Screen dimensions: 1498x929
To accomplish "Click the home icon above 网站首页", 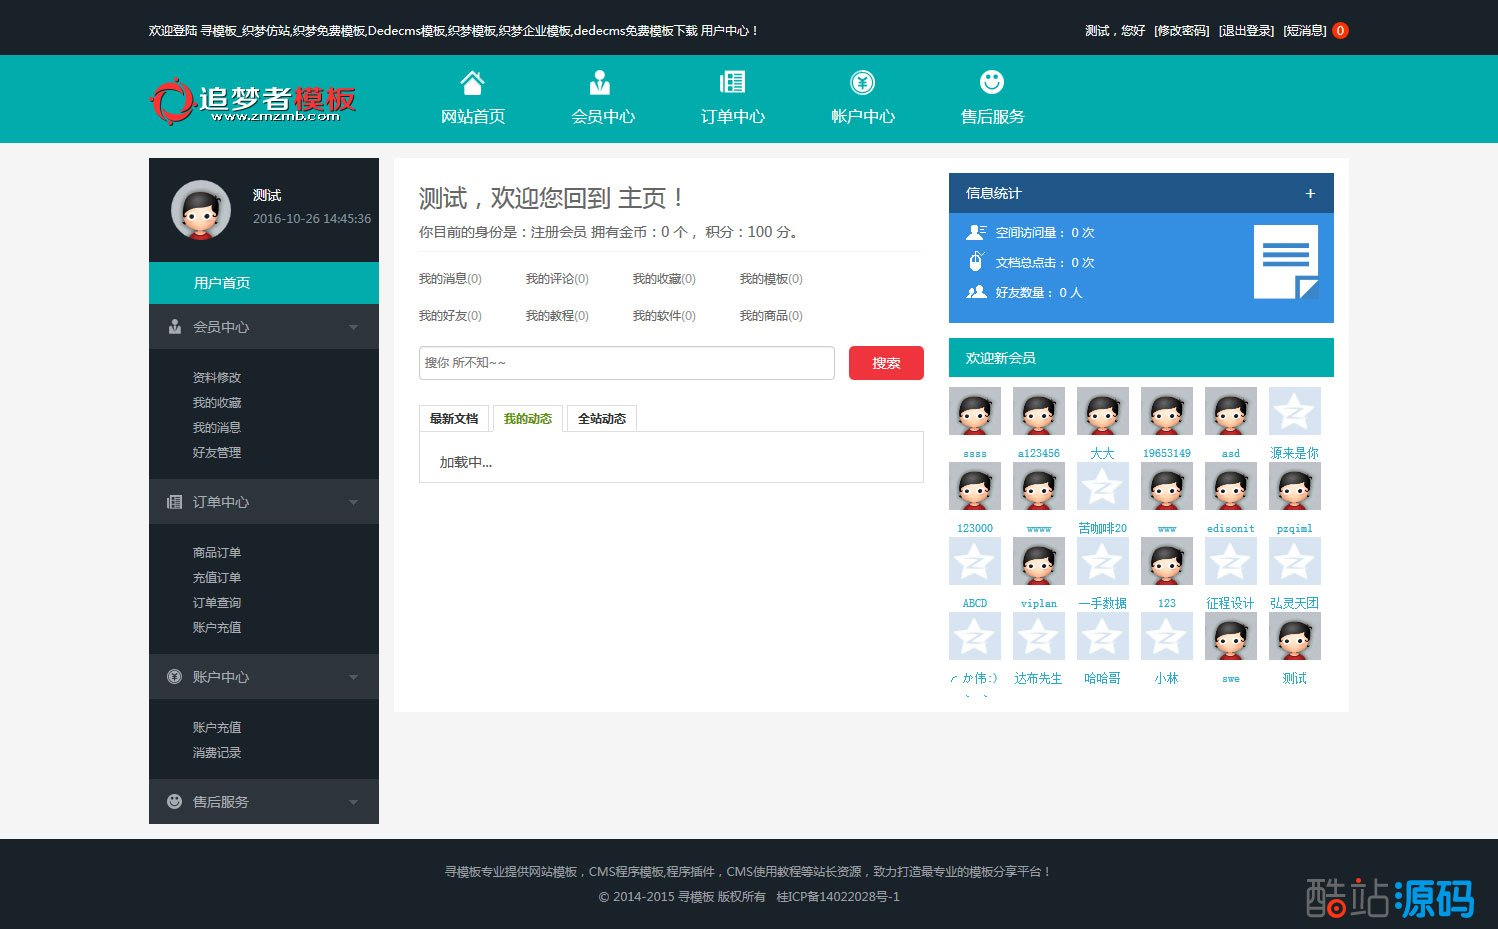I will tap(472, 82).
